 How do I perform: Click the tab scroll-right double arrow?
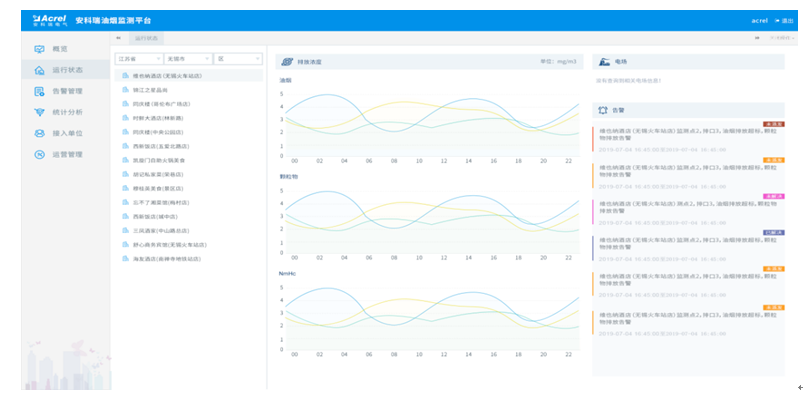pyautogui.click(x=757, y=38)
